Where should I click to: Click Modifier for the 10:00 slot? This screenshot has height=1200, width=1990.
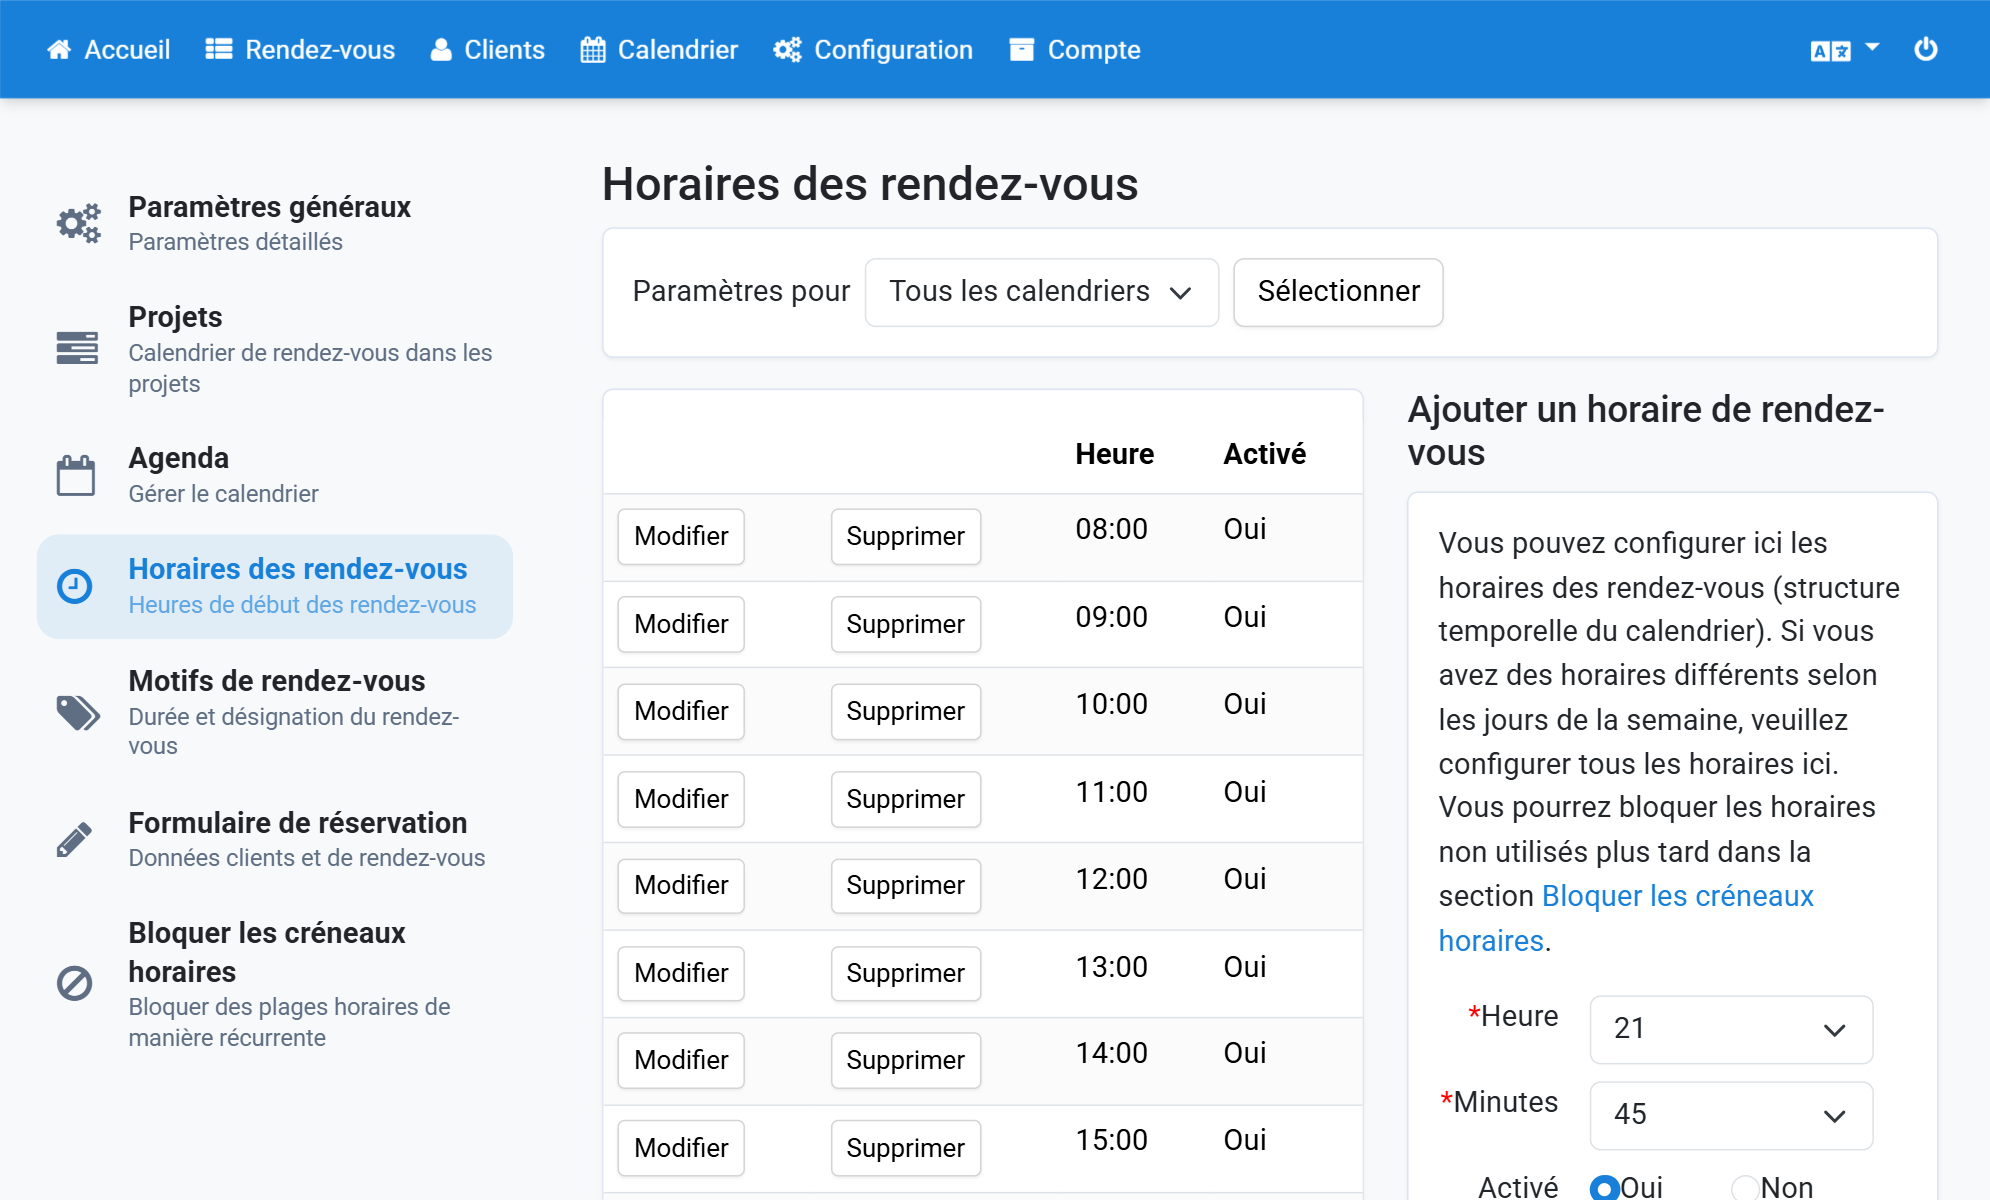(681, 712)
